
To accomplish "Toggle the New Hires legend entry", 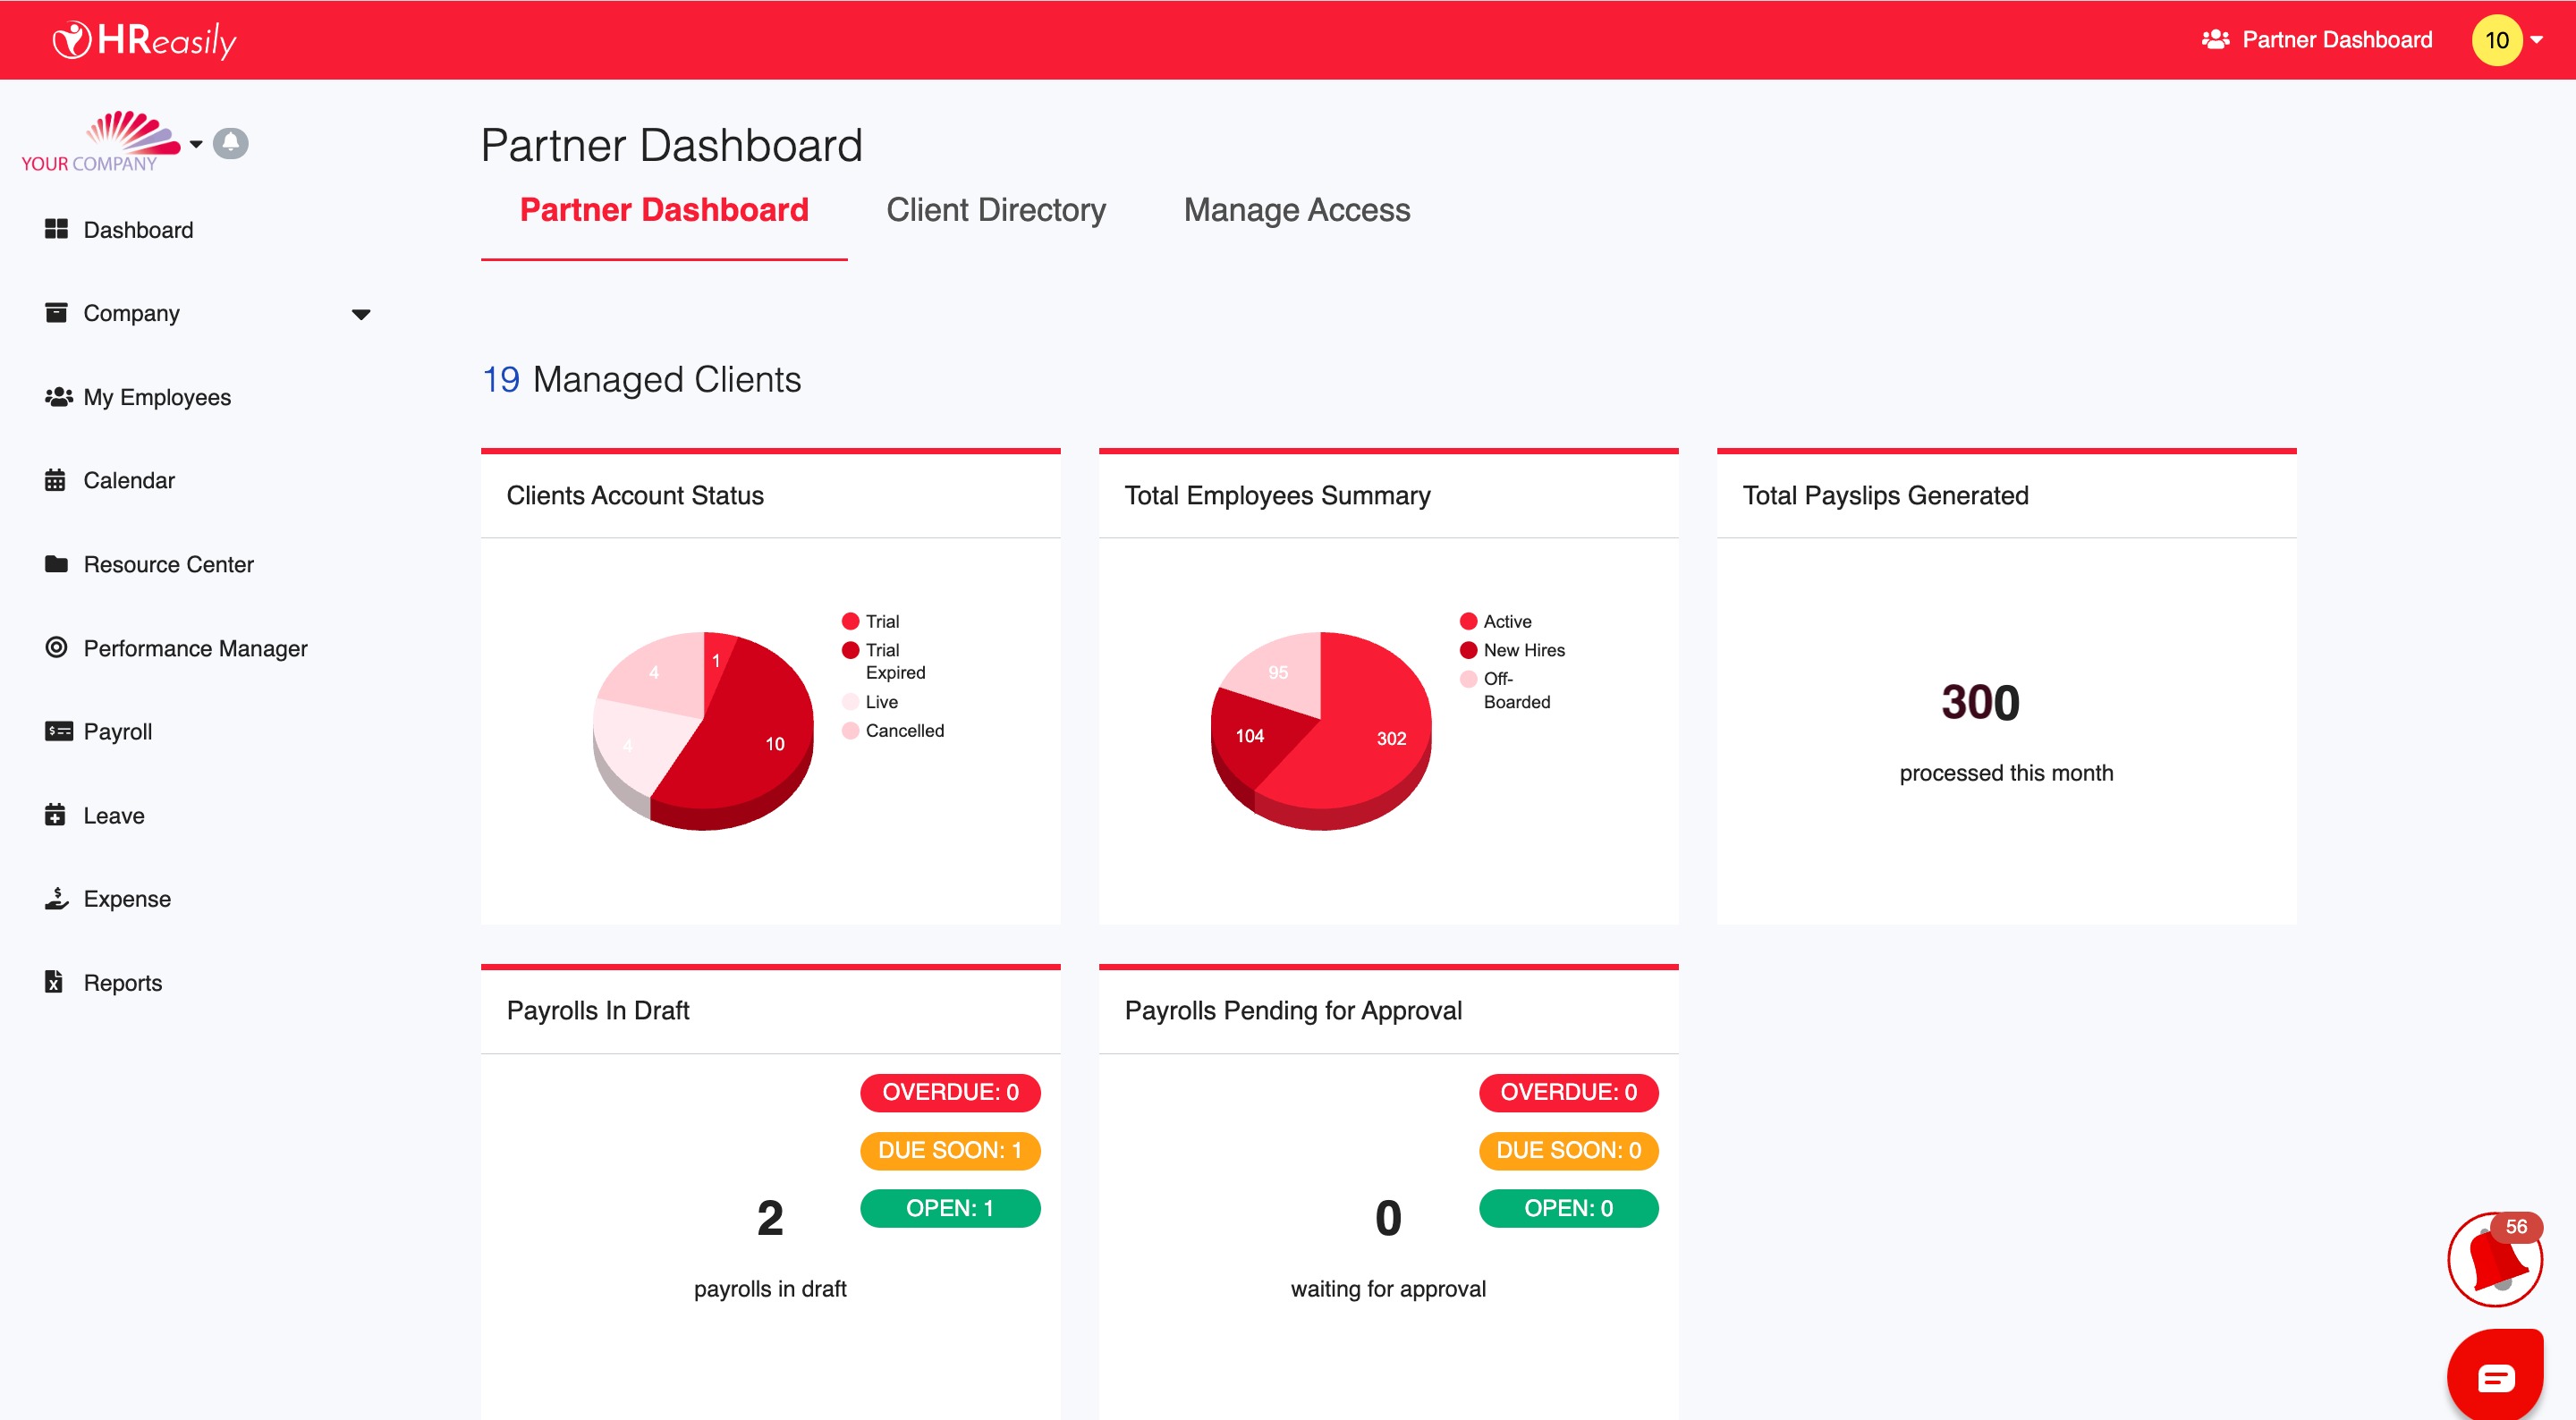I will (x=1522, y=650).
